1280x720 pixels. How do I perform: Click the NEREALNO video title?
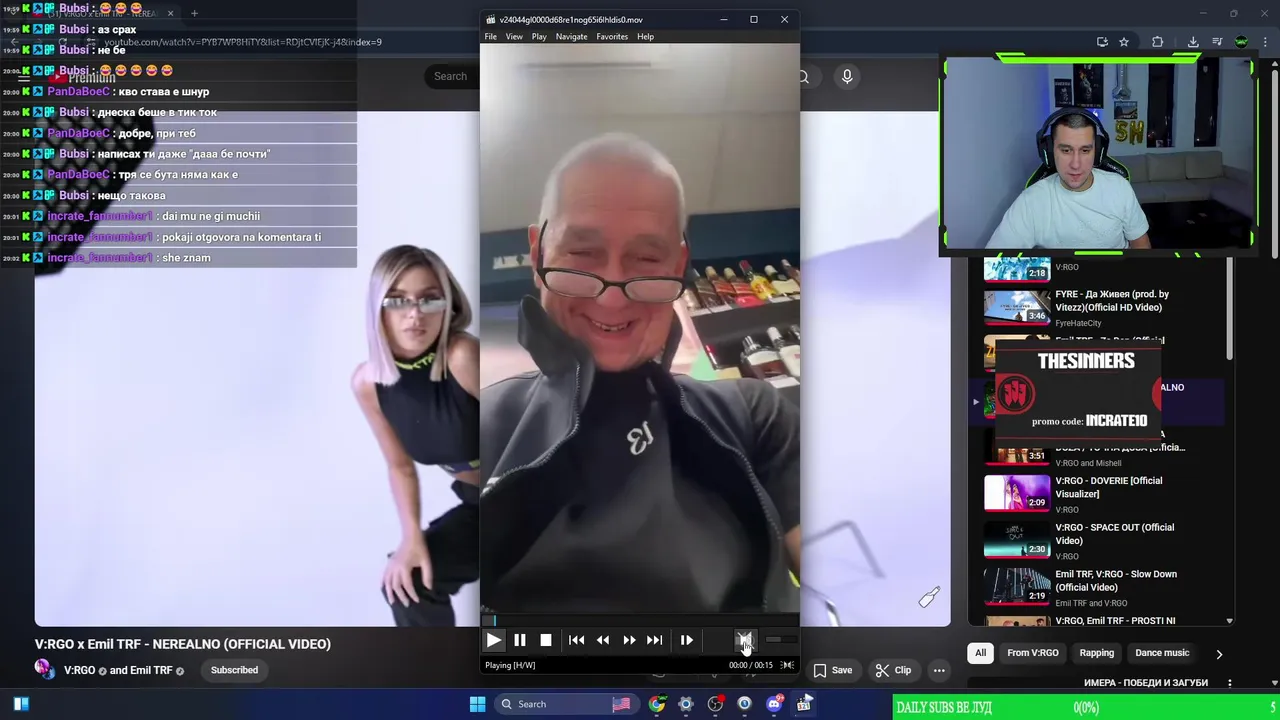pyautogui.click(x=183, y=644)
